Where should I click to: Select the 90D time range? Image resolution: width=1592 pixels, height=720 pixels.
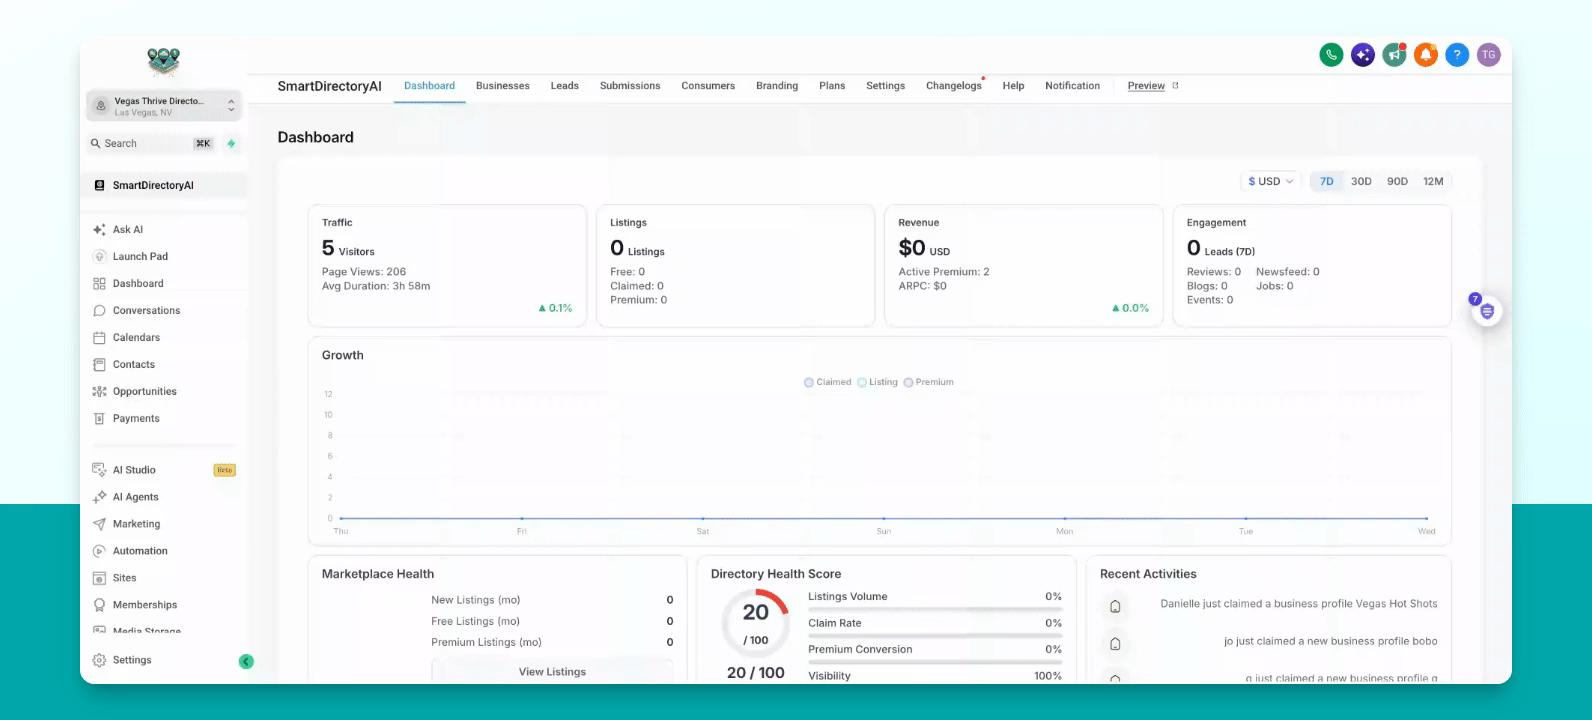click(1397, 181)
